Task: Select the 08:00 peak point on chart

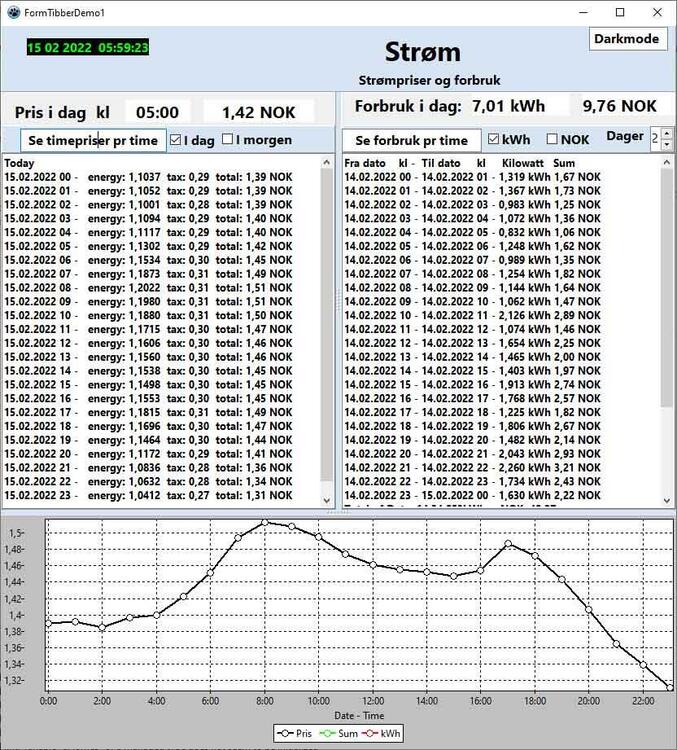Action: click(265, 522)
